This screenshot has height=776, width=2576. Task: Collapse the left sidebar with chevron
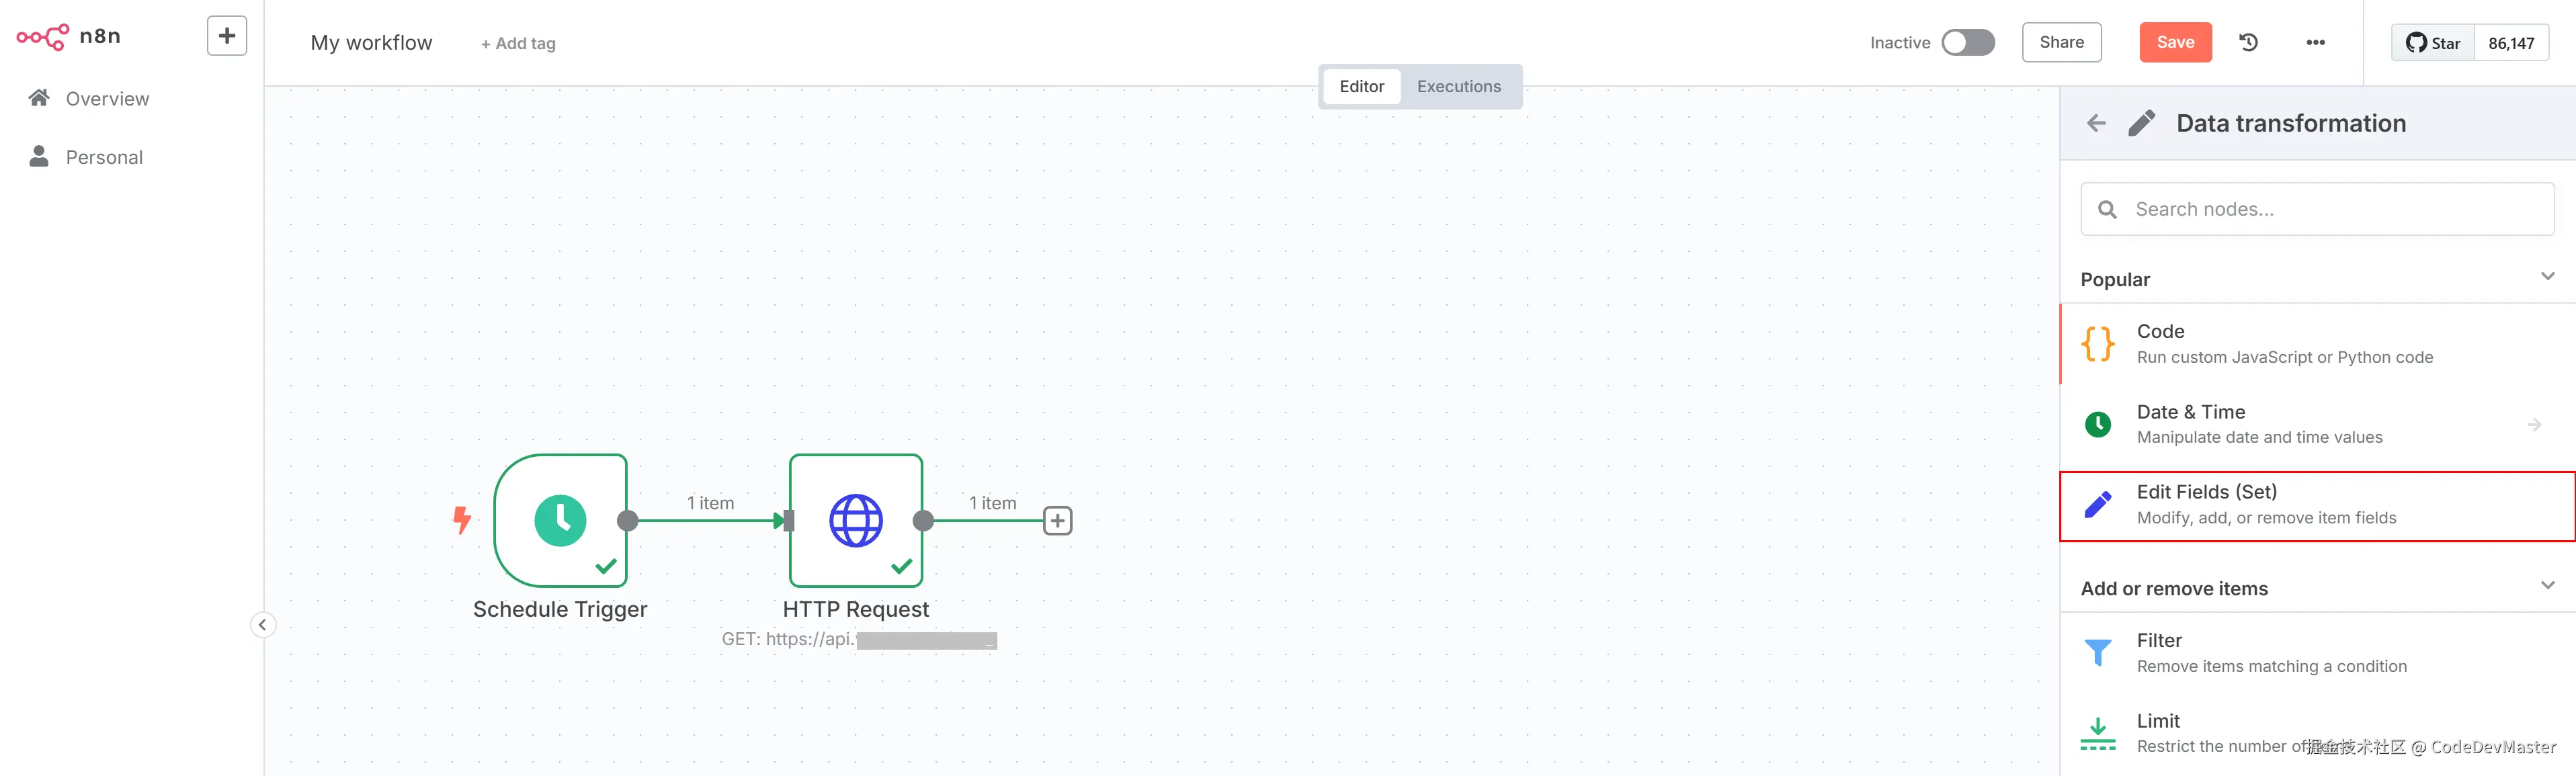pos(262,625)
